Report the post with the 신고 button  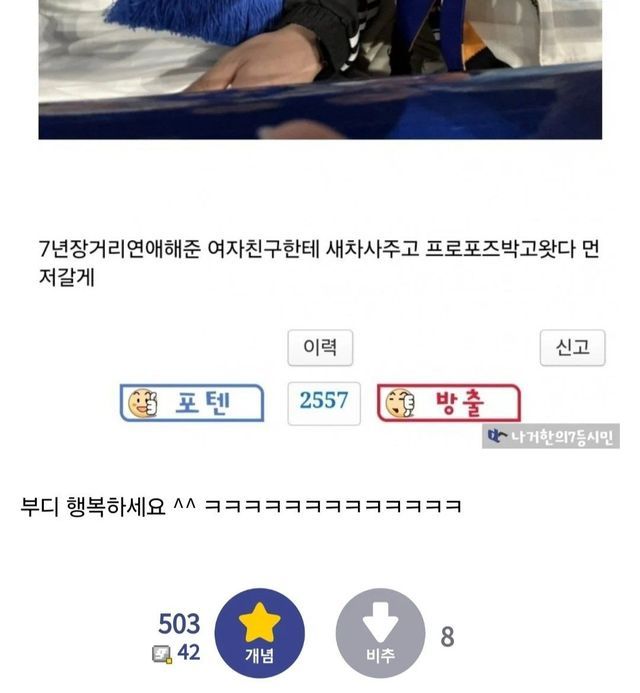pos(572,347)
